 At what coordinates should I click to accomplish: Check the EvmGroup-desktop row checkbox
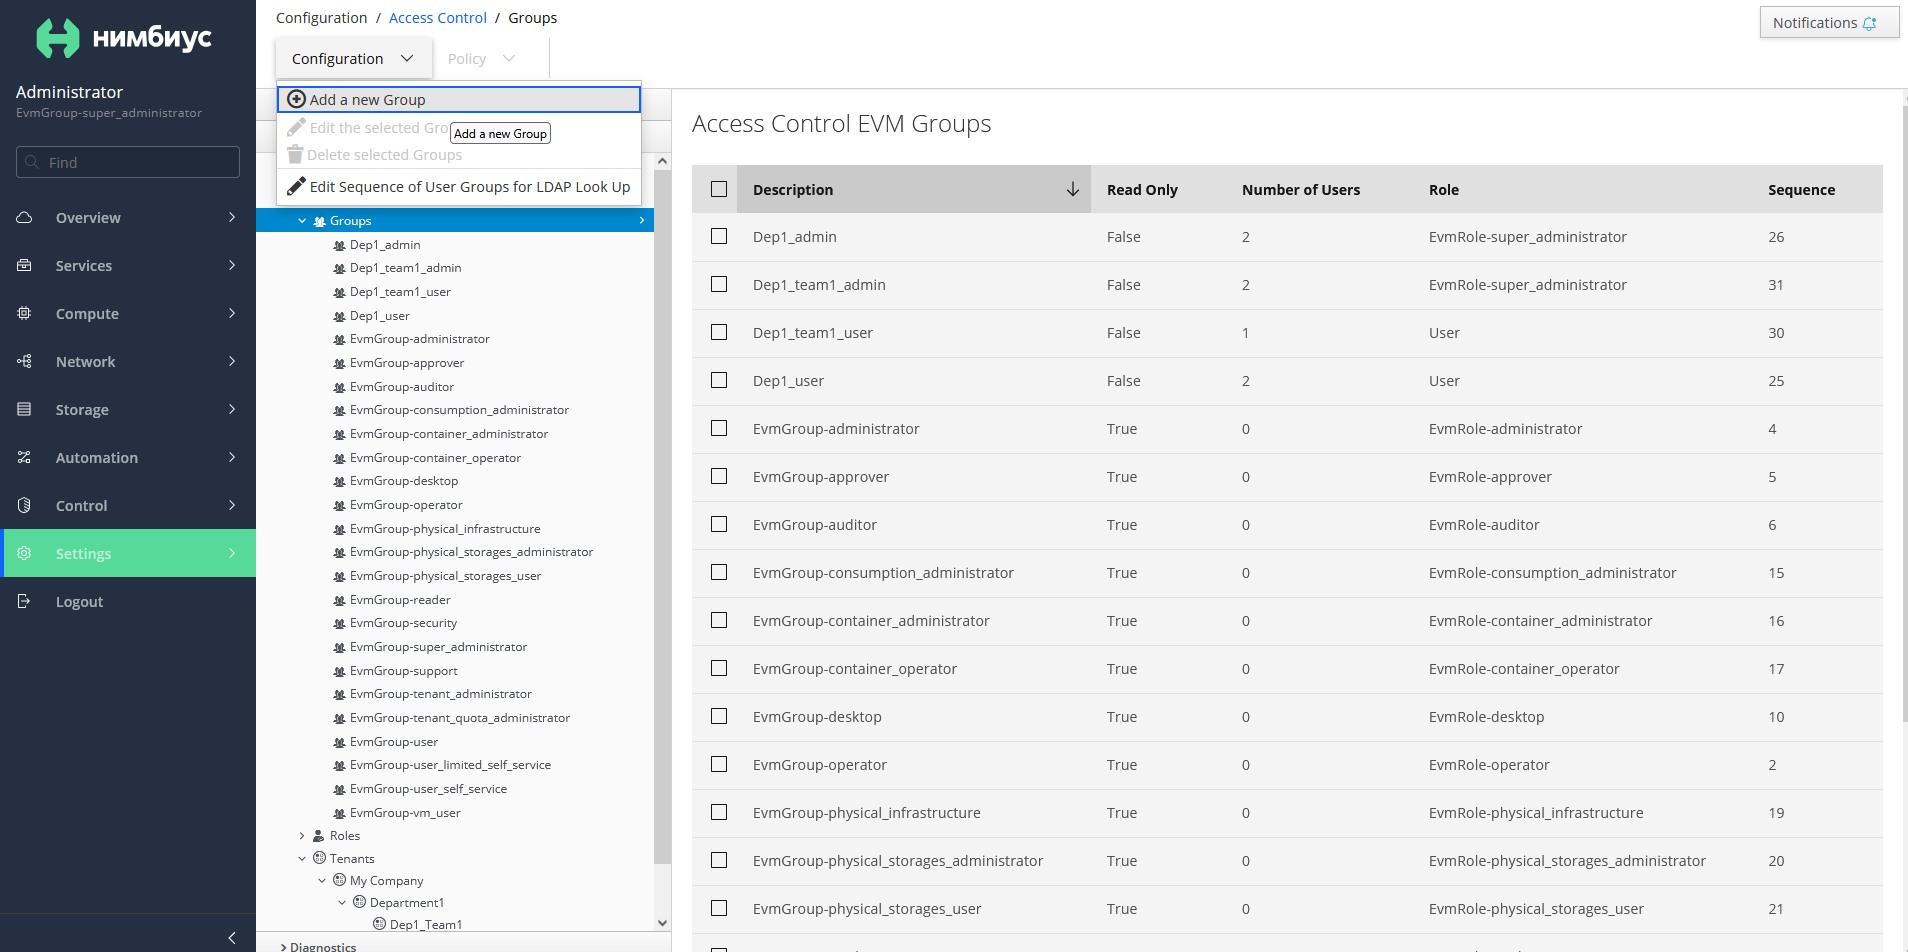[719, 716]
